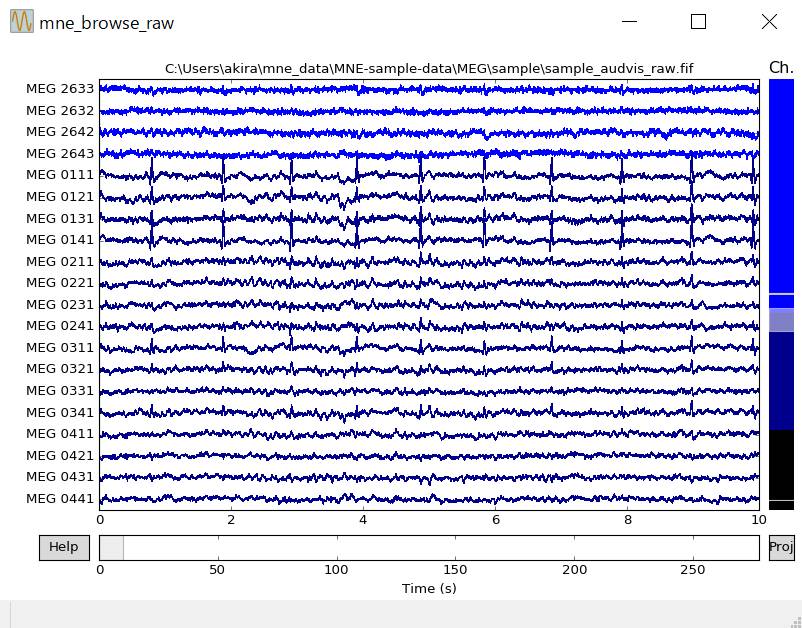Open the Proj projectors dialog
This screenshot has width=802, height=628.
click(x=781, y=547)
